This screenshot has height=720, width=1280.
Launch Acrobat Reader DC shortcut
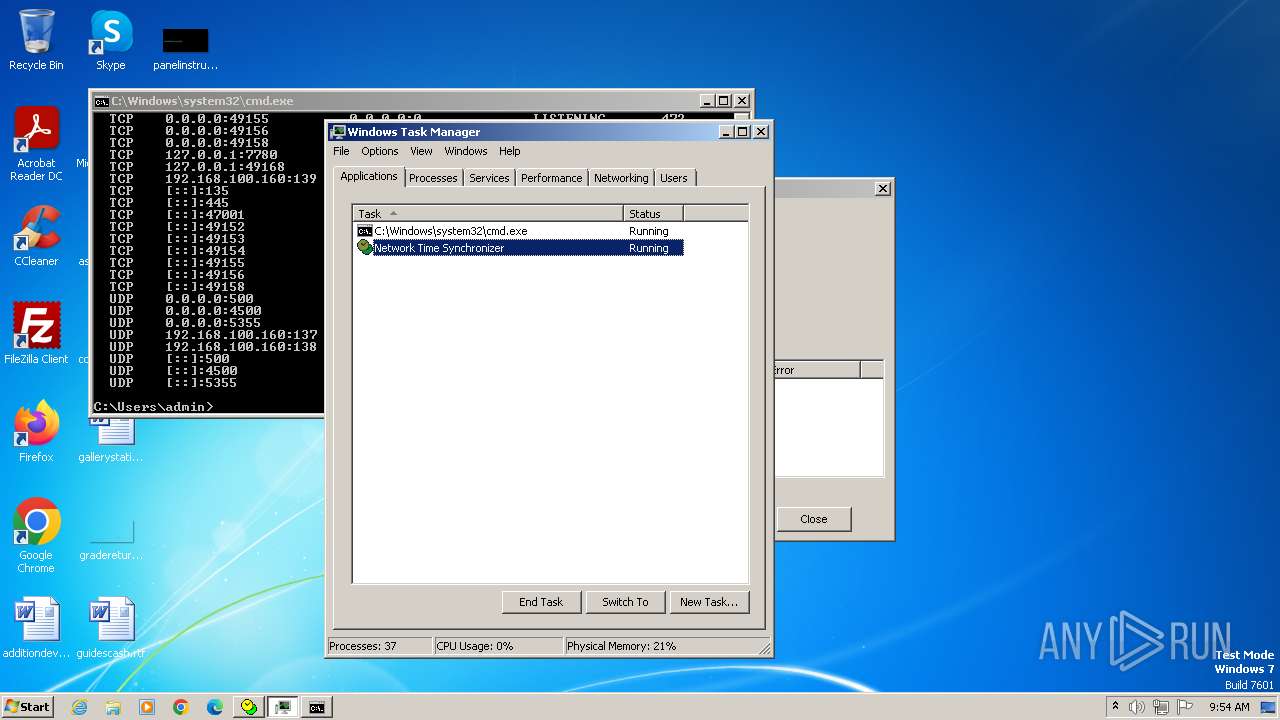click(x=36, y=144)
